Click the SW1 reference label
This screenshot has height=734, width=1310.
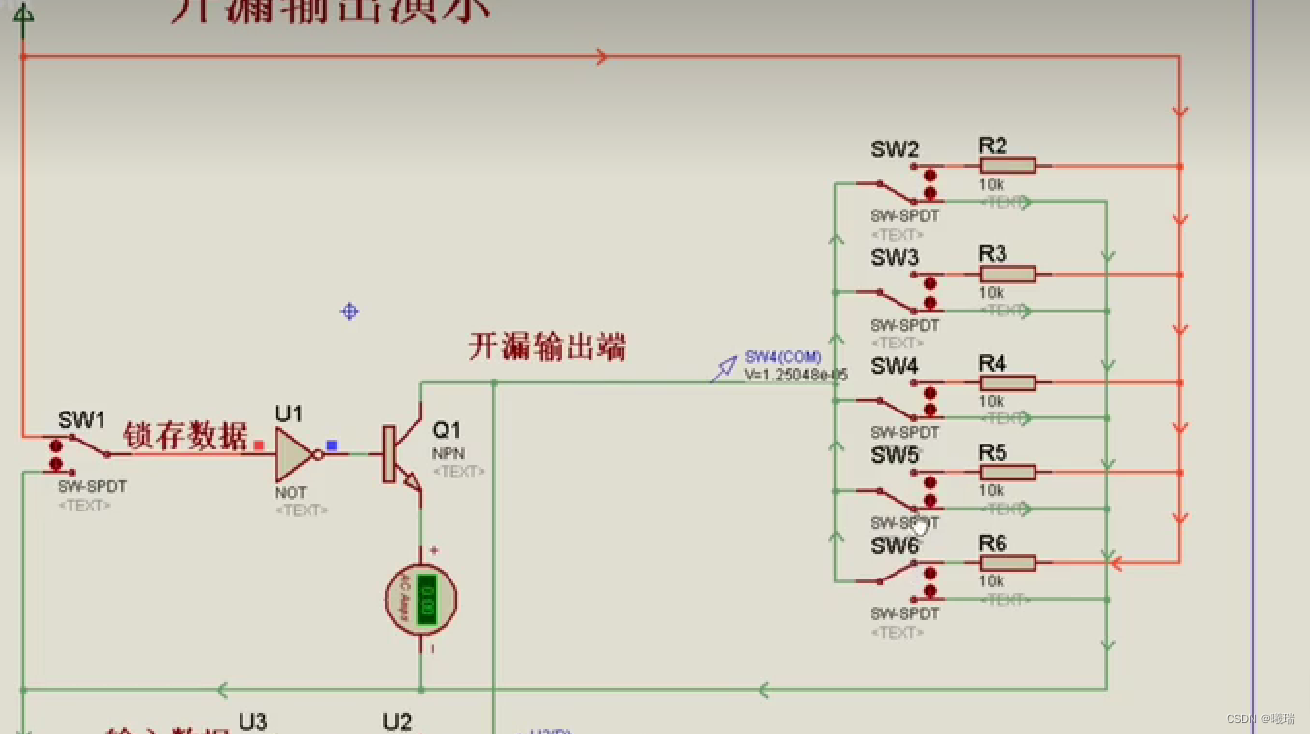tap(81, 420)
